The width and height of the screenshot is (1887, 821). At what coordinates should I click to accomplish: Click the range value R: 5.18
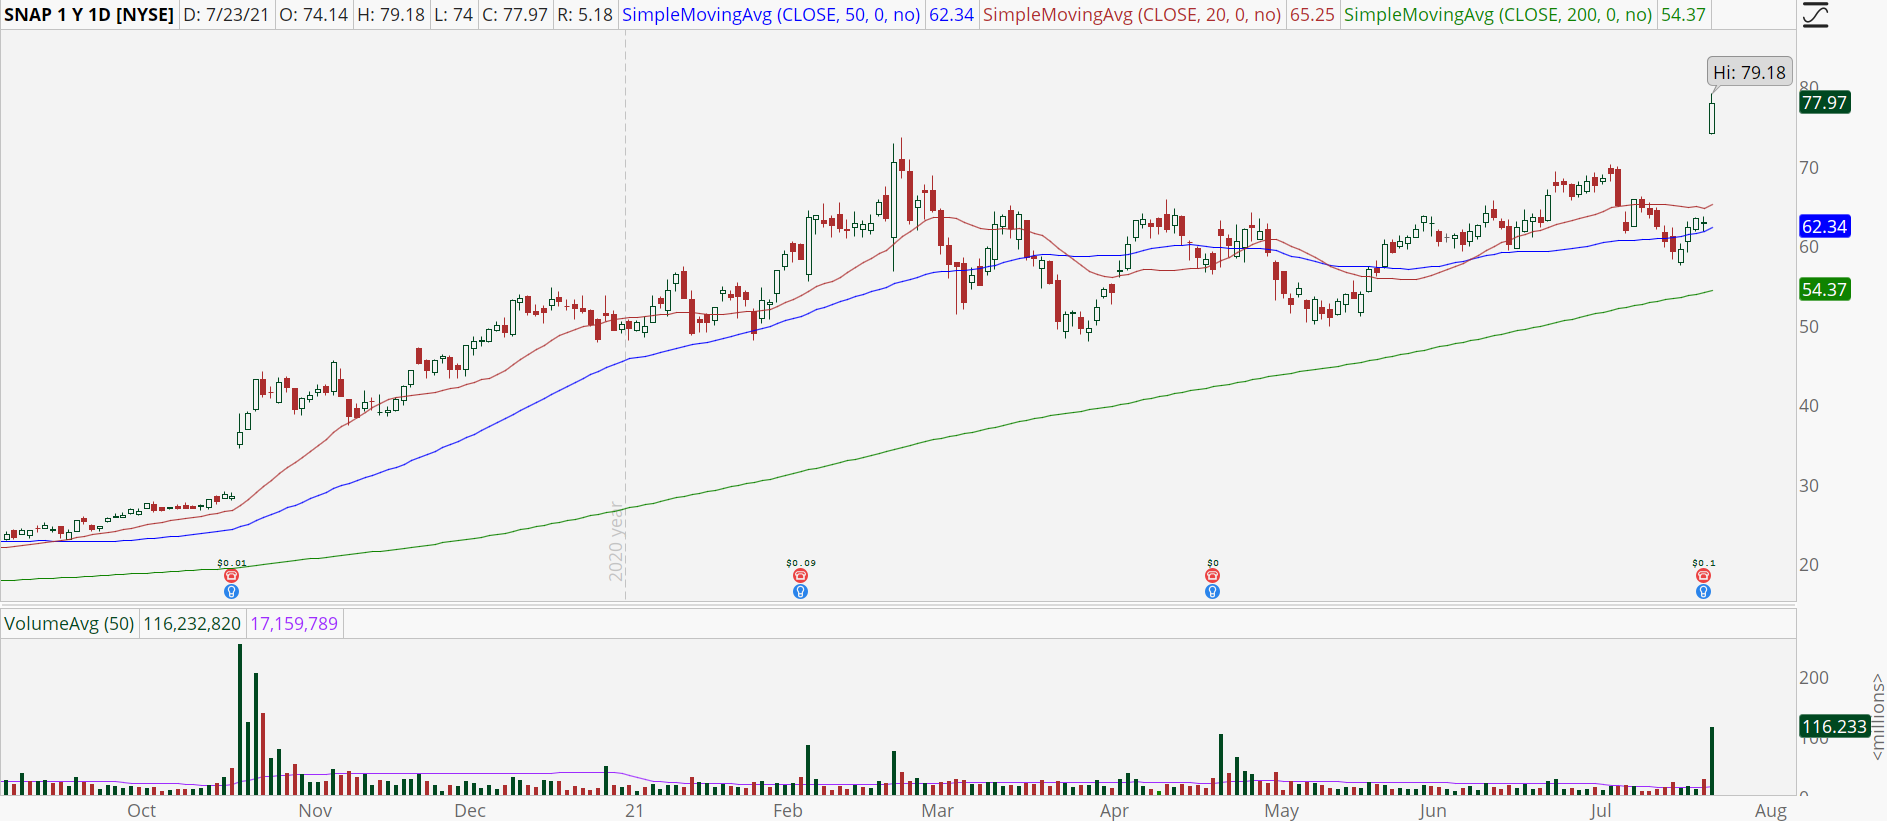[584, 15]
